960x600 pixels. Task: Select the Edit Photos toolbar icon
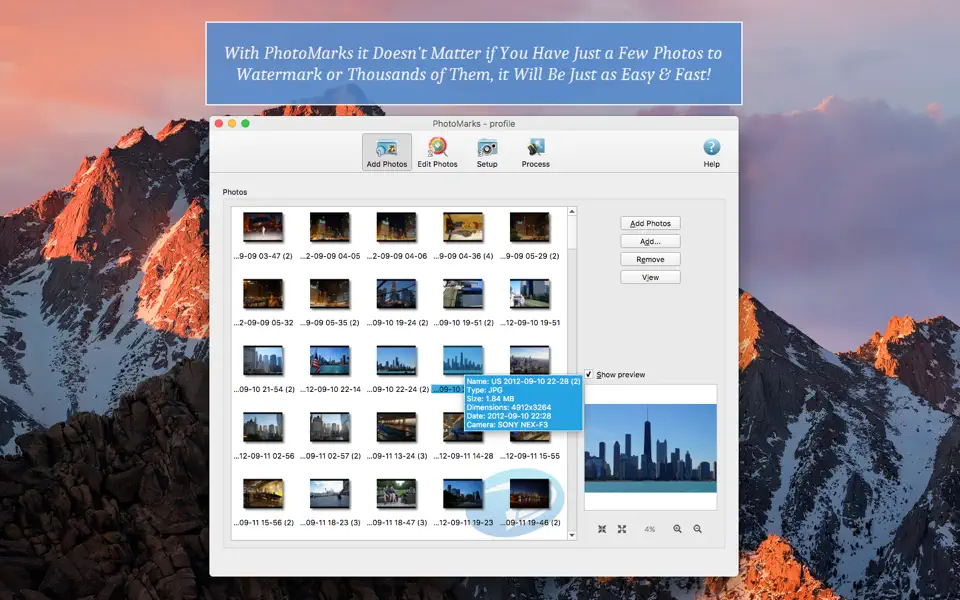coord(438,150)
